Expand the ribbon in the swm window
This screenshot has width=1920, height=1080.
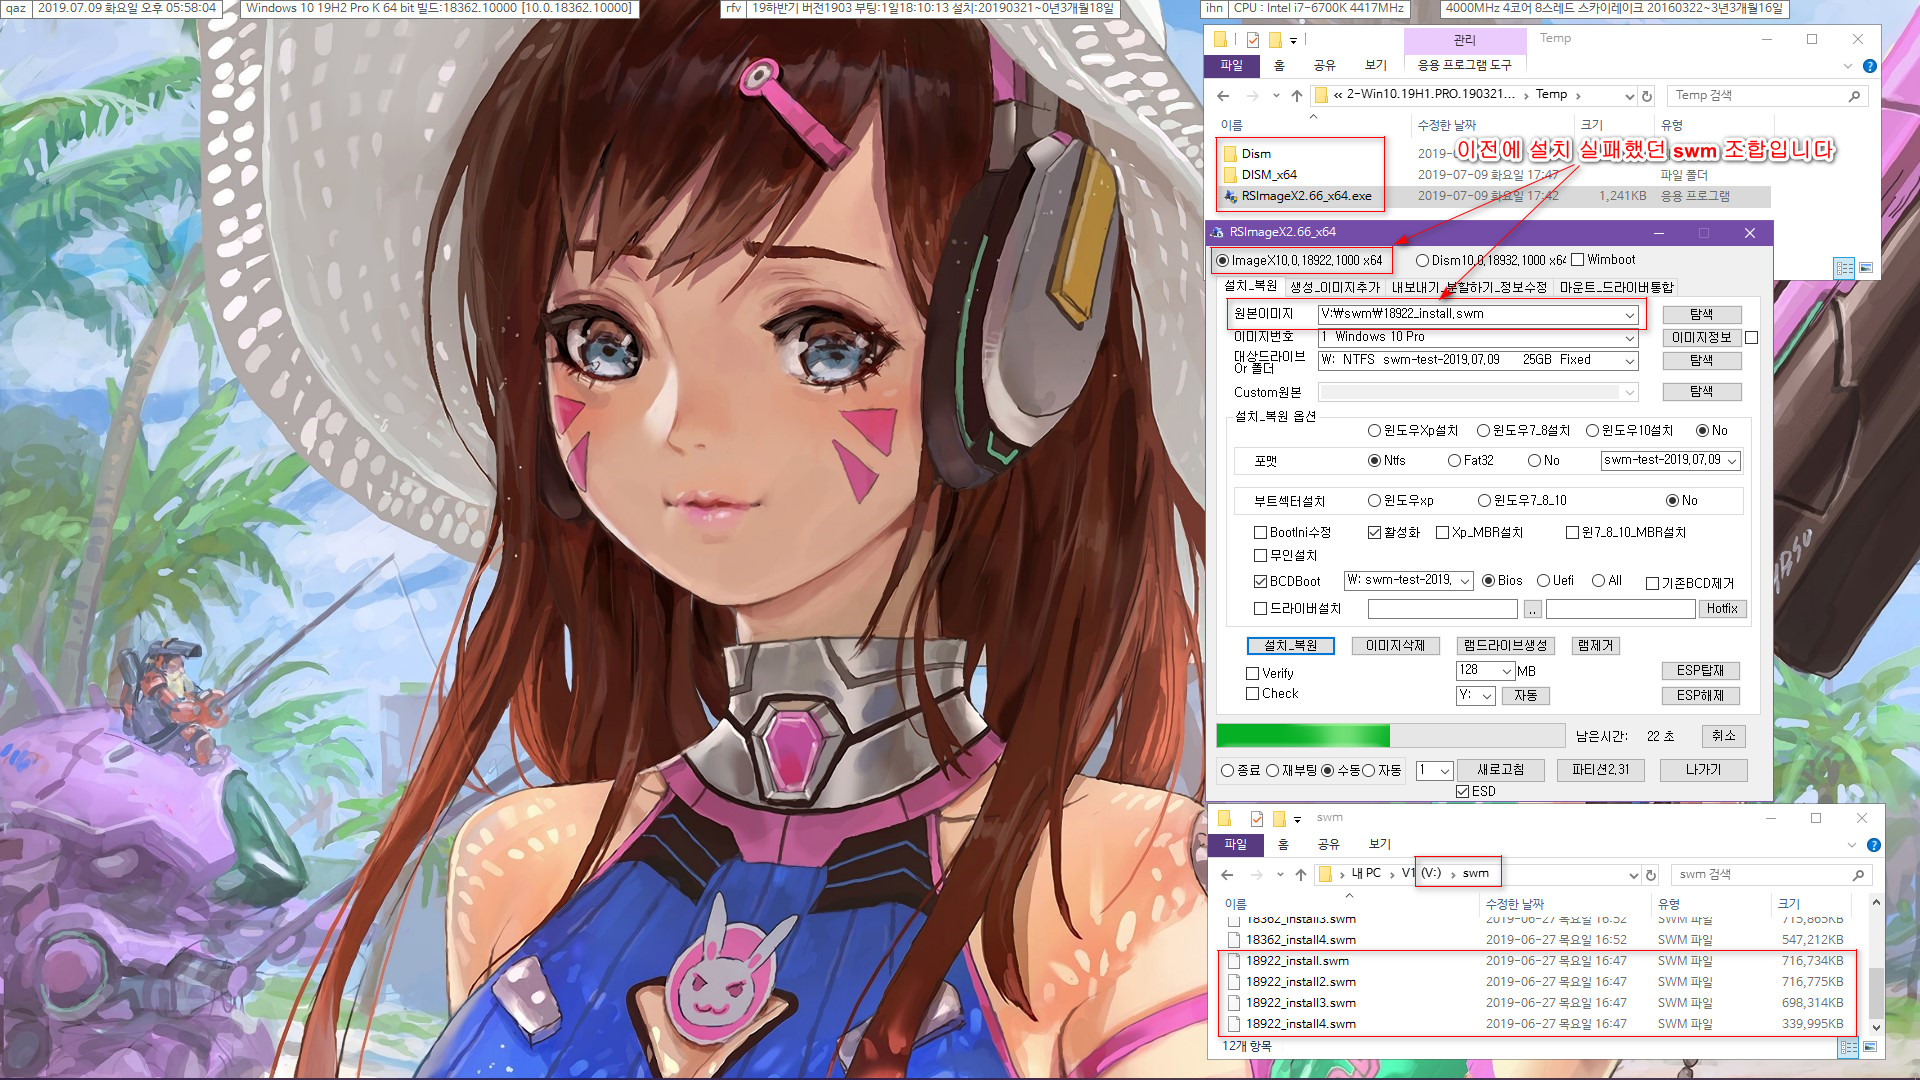click(x=1851, y=845)
